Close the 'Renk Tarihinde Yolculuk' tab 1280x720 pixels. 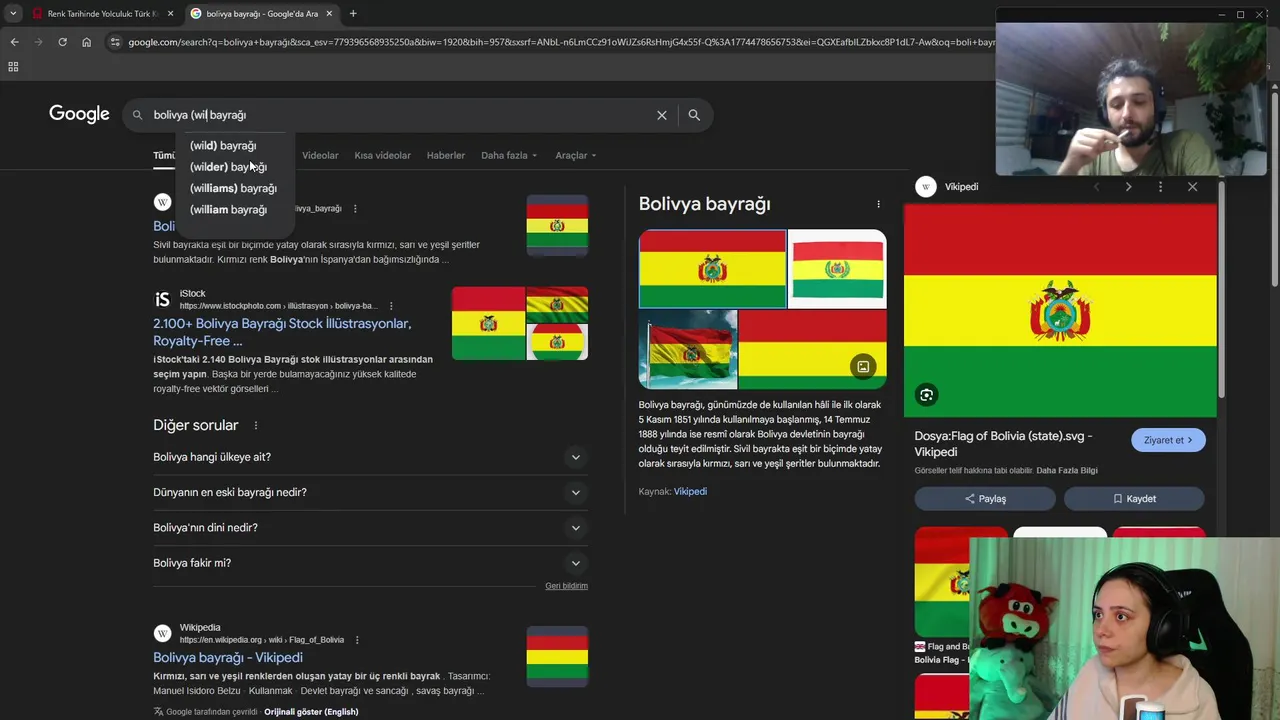(x=171, y=14)
